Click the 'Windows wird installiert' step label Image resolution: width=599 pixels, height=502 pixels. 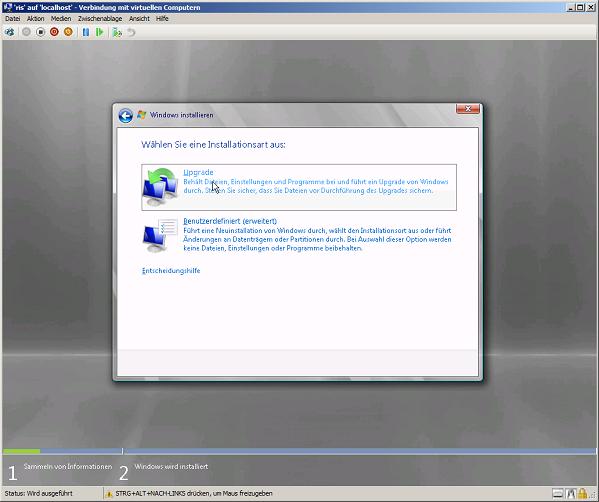pyautogui.click(x=171, y=466)
